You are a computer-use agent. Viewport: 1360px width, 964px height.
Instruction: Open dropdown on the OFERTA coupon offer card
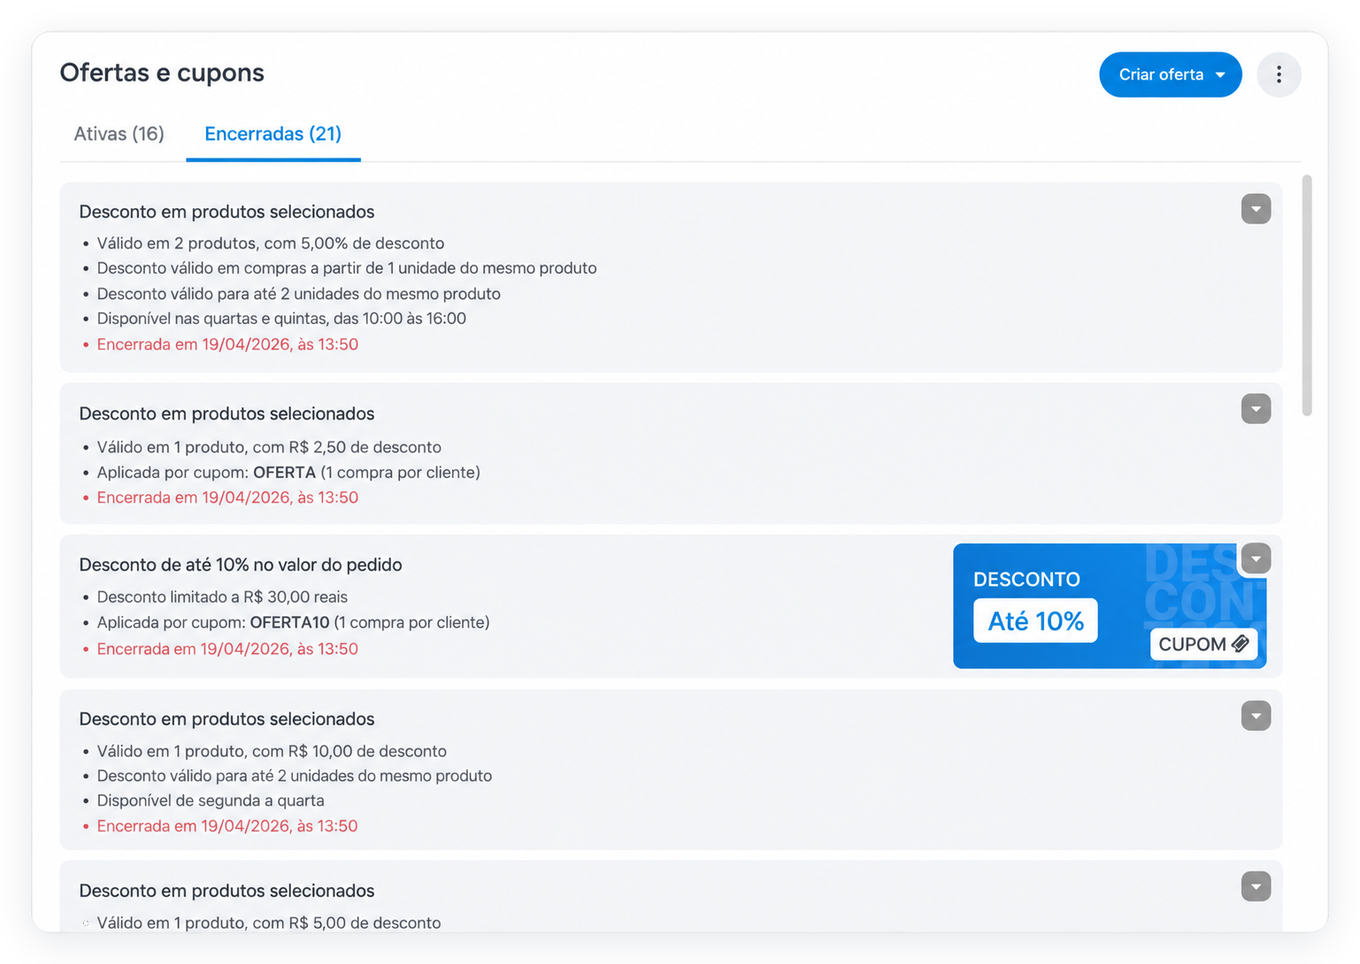click(x=1256, y=409)
